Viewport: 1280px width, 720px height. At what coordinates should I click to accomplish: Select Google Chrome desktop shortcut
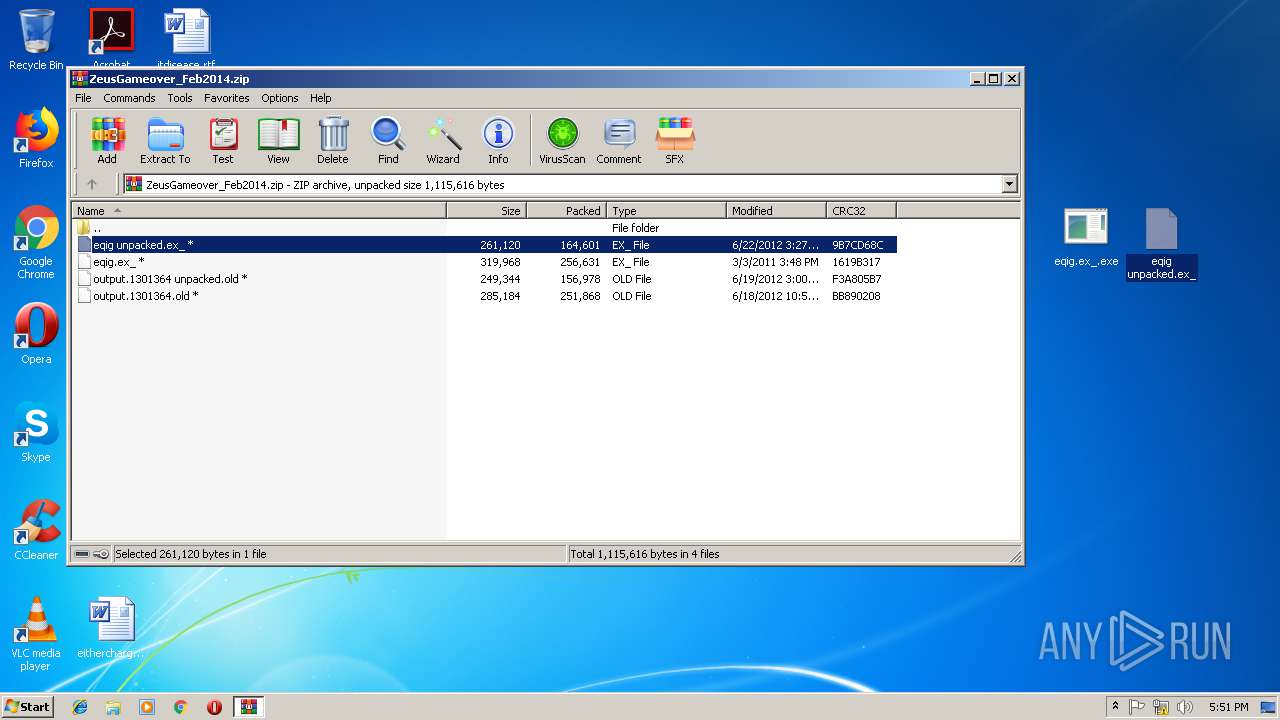[36, 243]
